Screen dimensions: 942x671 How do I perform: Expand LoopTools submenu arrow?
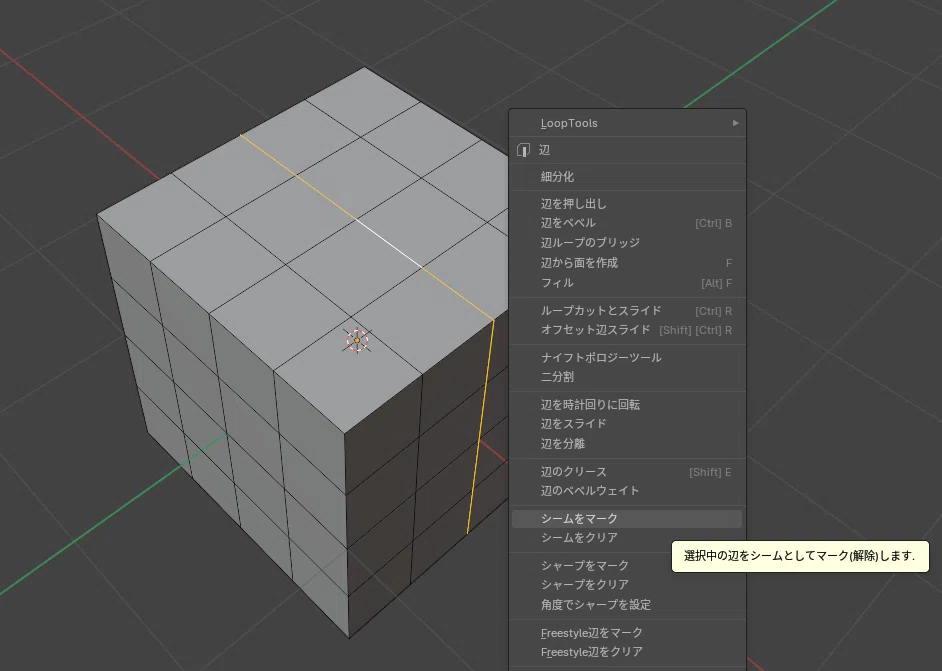(735, 123)
